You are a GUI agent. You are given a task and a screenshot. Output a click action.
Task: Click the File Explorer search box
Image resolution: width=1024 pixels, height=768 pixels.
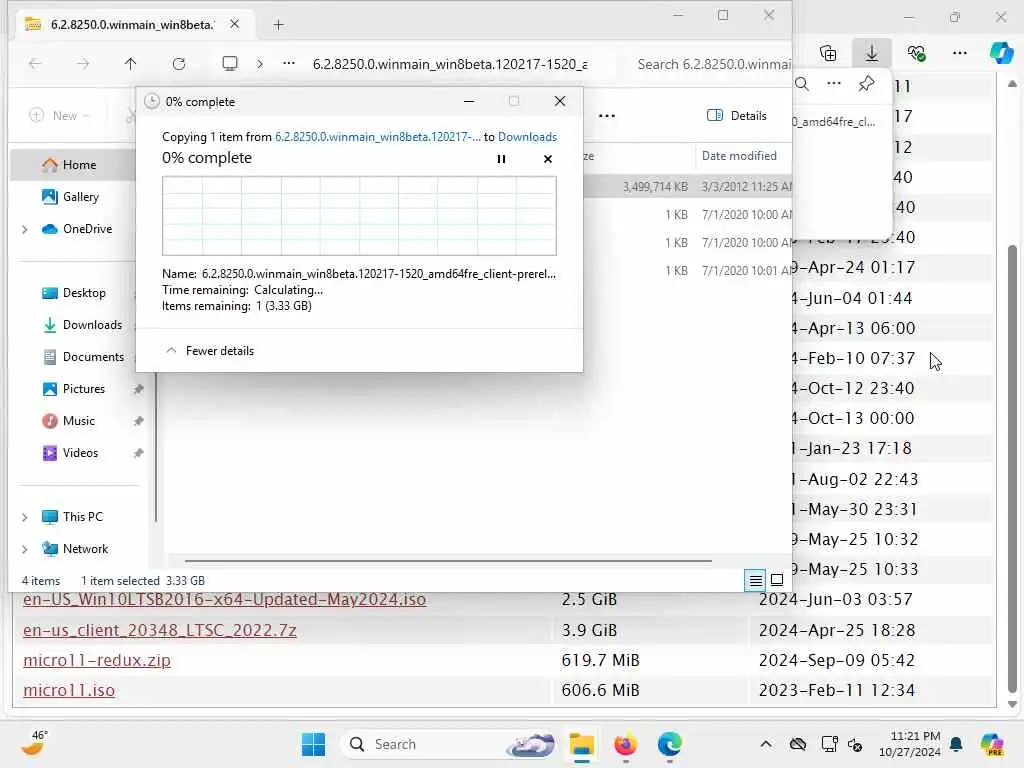tap(712, 64)
